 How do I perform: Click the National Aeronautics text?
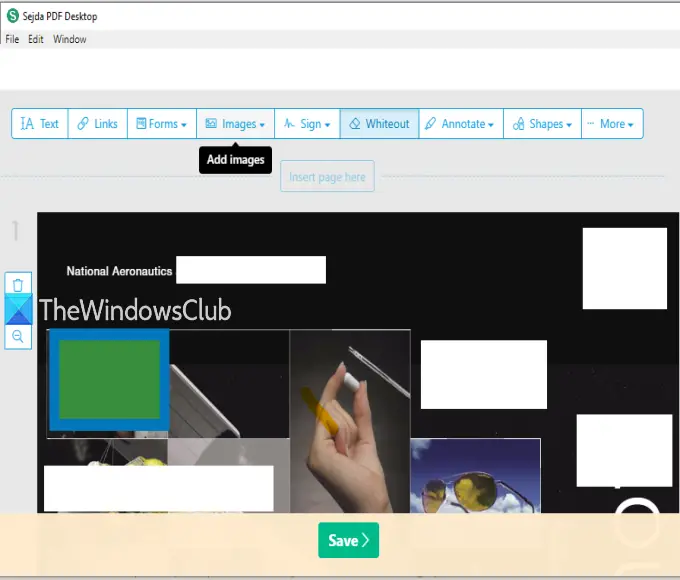pyautogui.click(x=119, y=271)
